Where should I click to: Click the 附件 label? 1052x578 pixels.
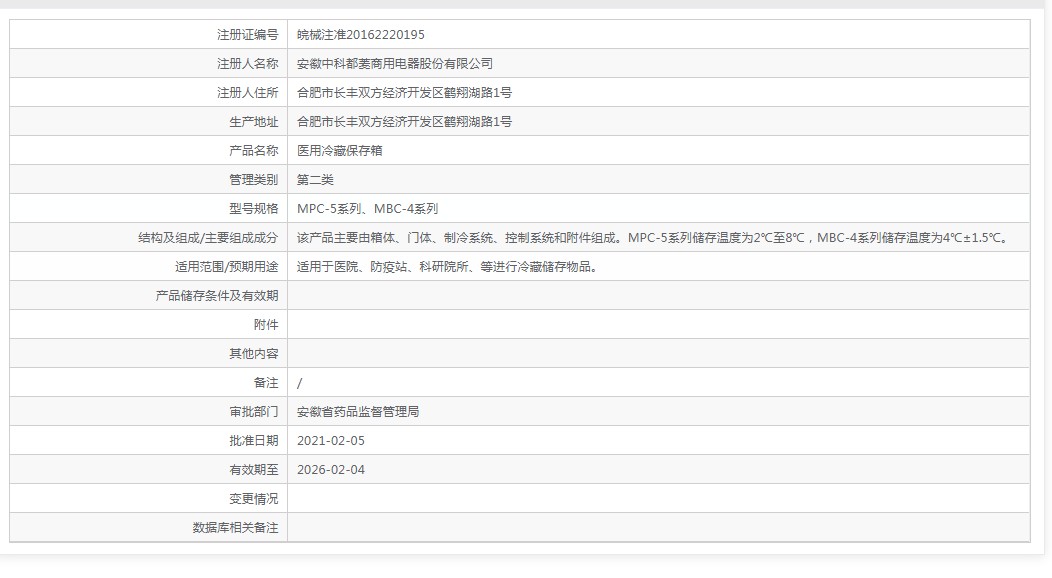coord(266,325)
